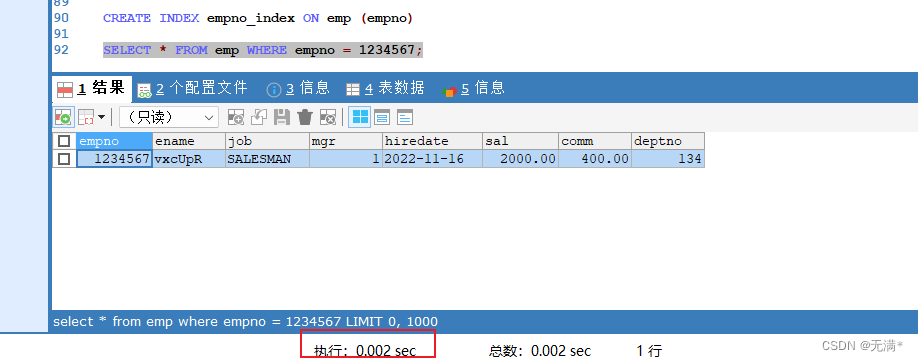Click the hiredate column header
Screen dimensions: 918x361
point(433,141)
